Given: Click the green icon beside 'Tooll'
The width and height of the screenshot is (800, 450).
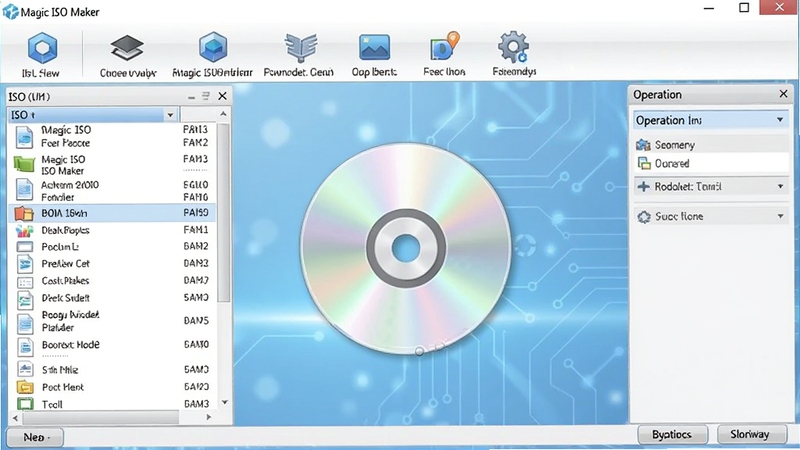Looking at the screenshot, I should [24, 404].
